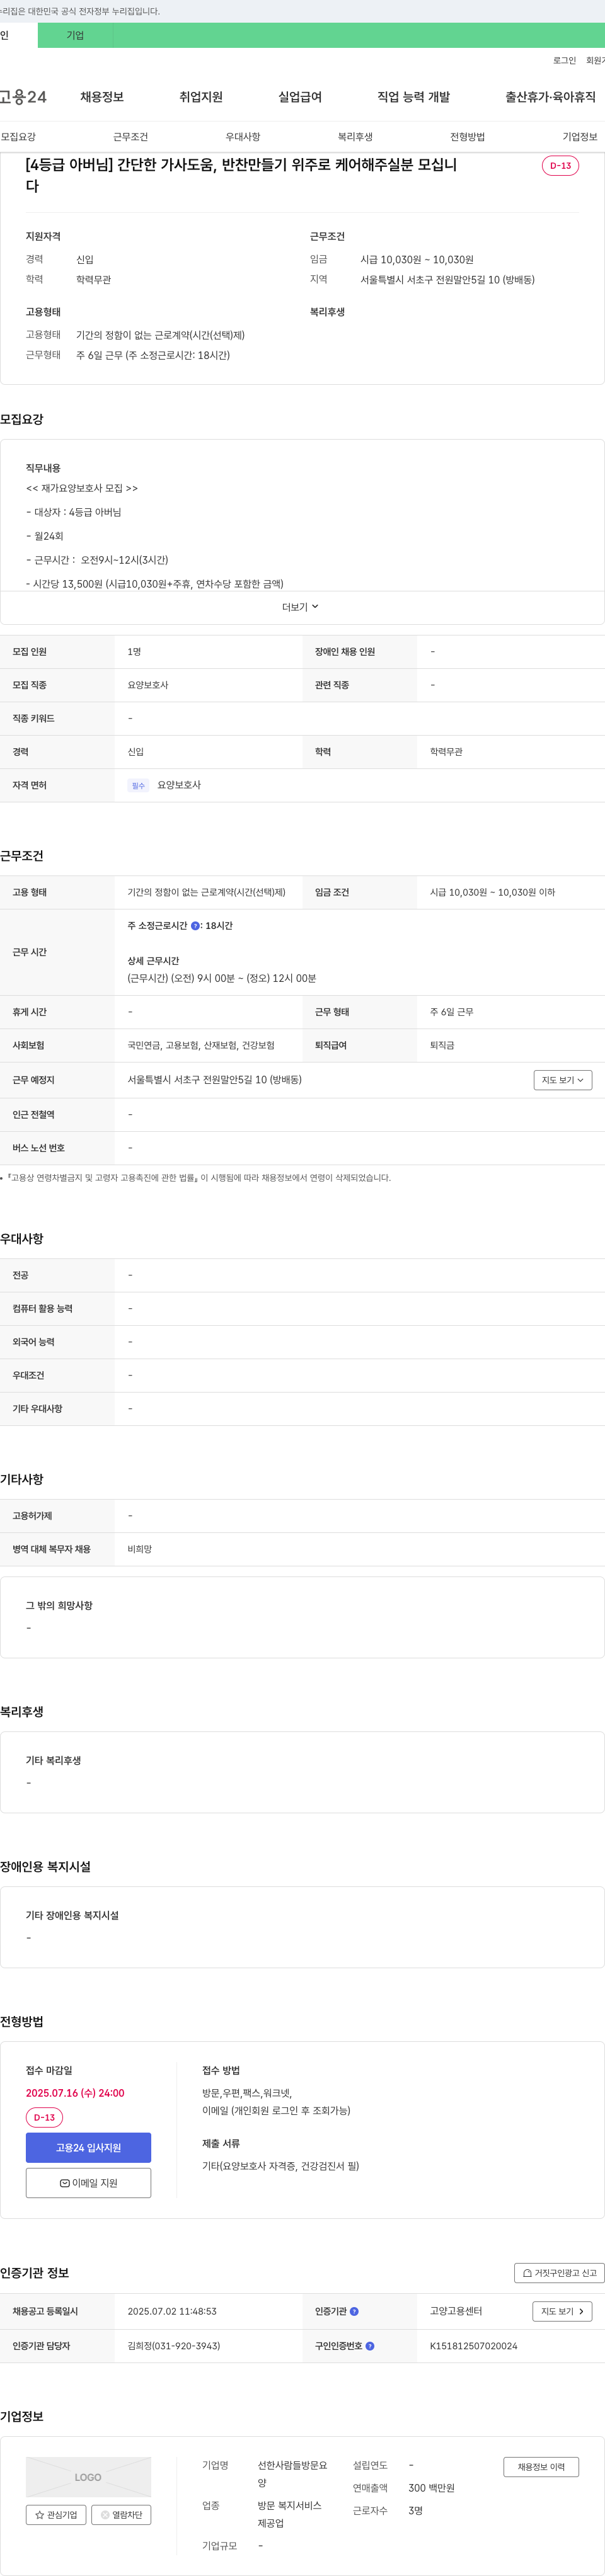
Task: Open the 실업급여 menu
Action: (x=300, y=97)
